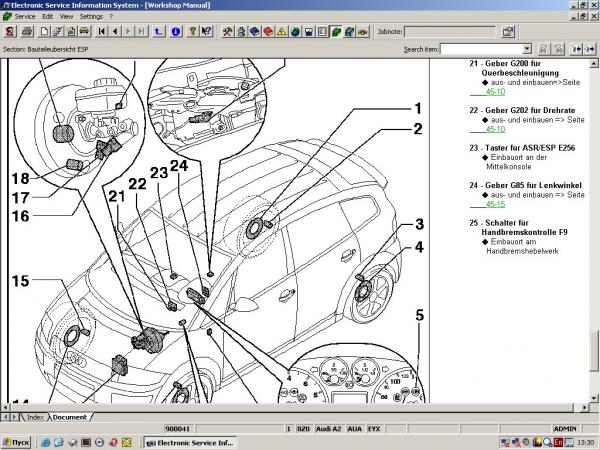Image resolution: width=600 pixels, height=450 pixels.
Task: Click the dark blue container icon
Action: (x=308, y=31)
